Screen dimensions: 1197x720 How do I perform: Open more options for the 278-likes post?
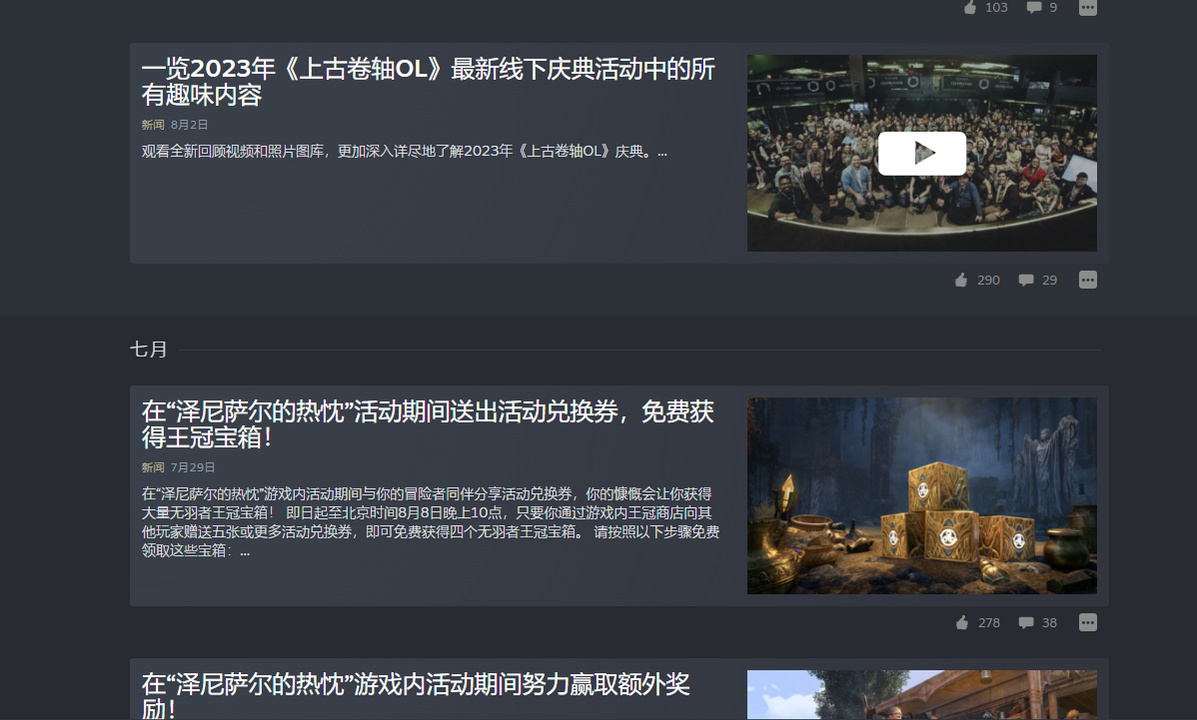click(x=1088, y=623)
